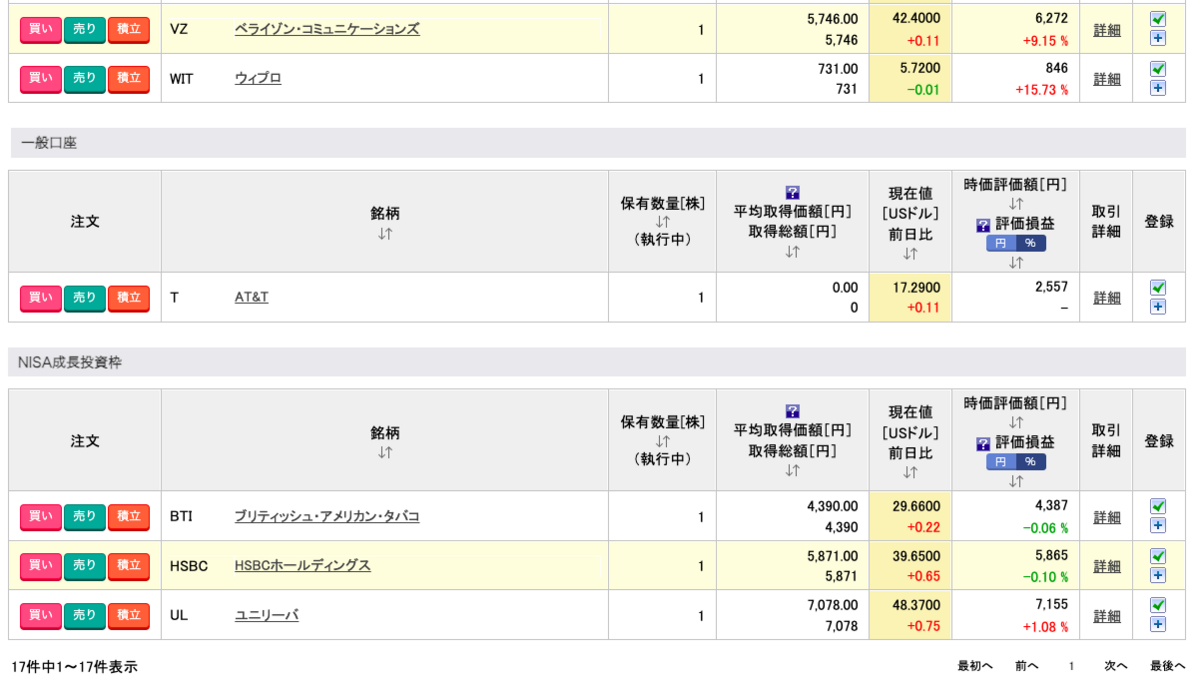Click the blue plus icon in AT&T row

[x=1158, y=307]
